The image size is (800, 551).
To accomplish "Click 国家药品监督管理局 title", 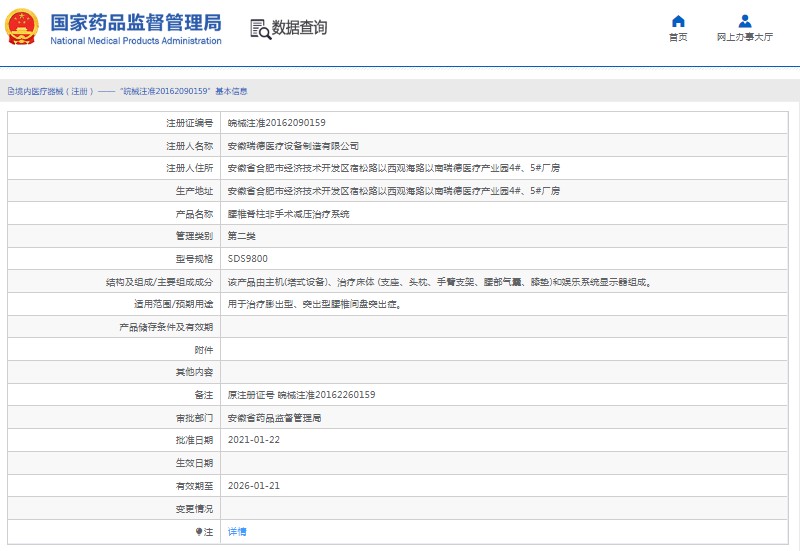I will pyautogui.click(x=136, y=22).
